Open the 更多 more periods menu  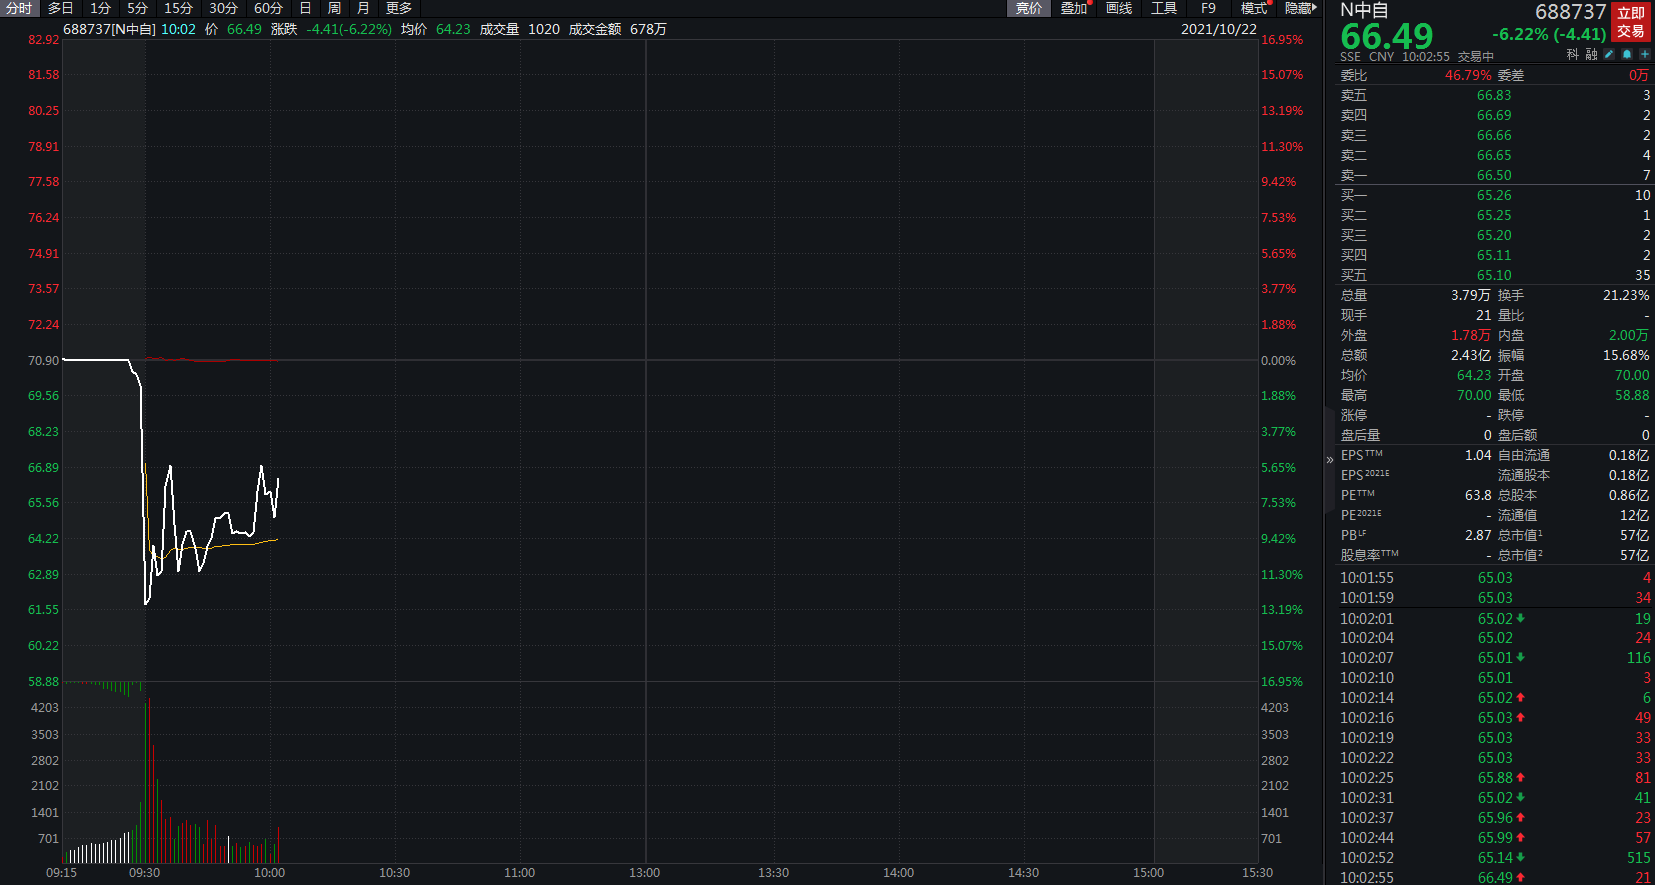pos(399,8)
